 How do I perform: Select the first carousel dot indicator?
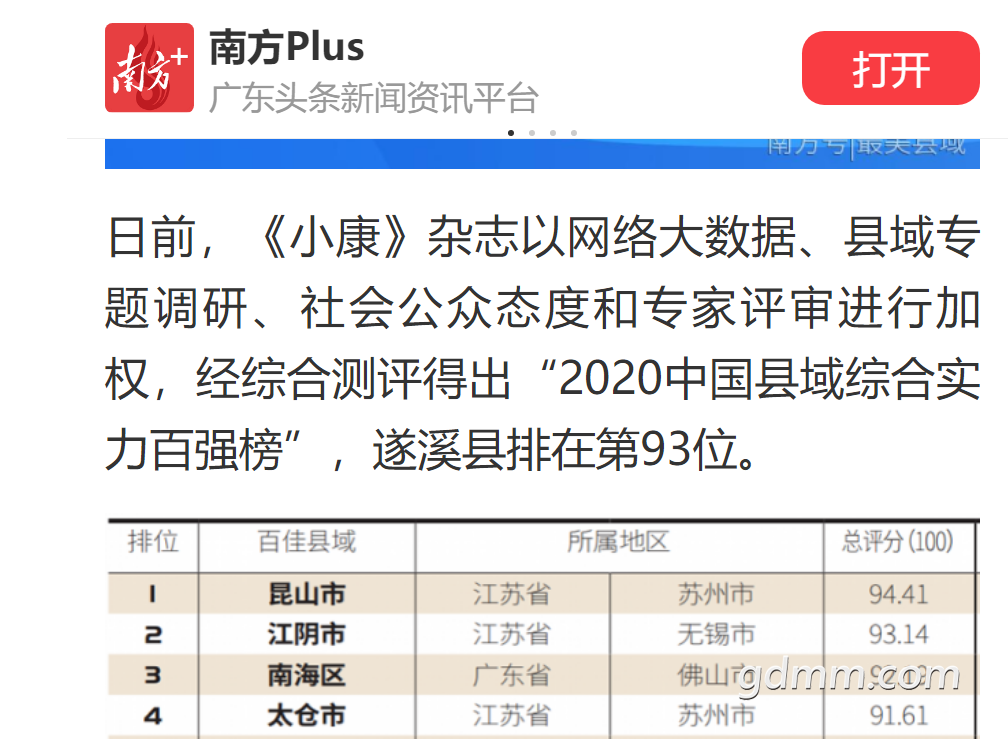click(x=511, y=132)
